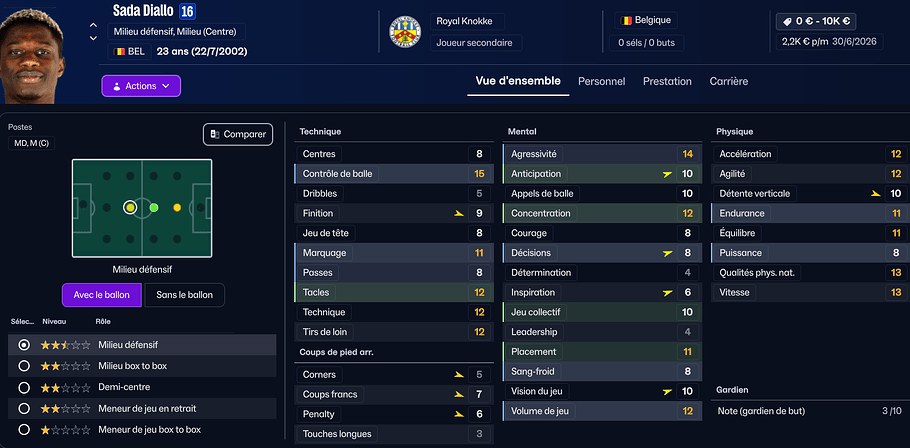Select the yellow position dot on the pitch
The height and width of the screenshot is (448, 910).
(177, 208)
